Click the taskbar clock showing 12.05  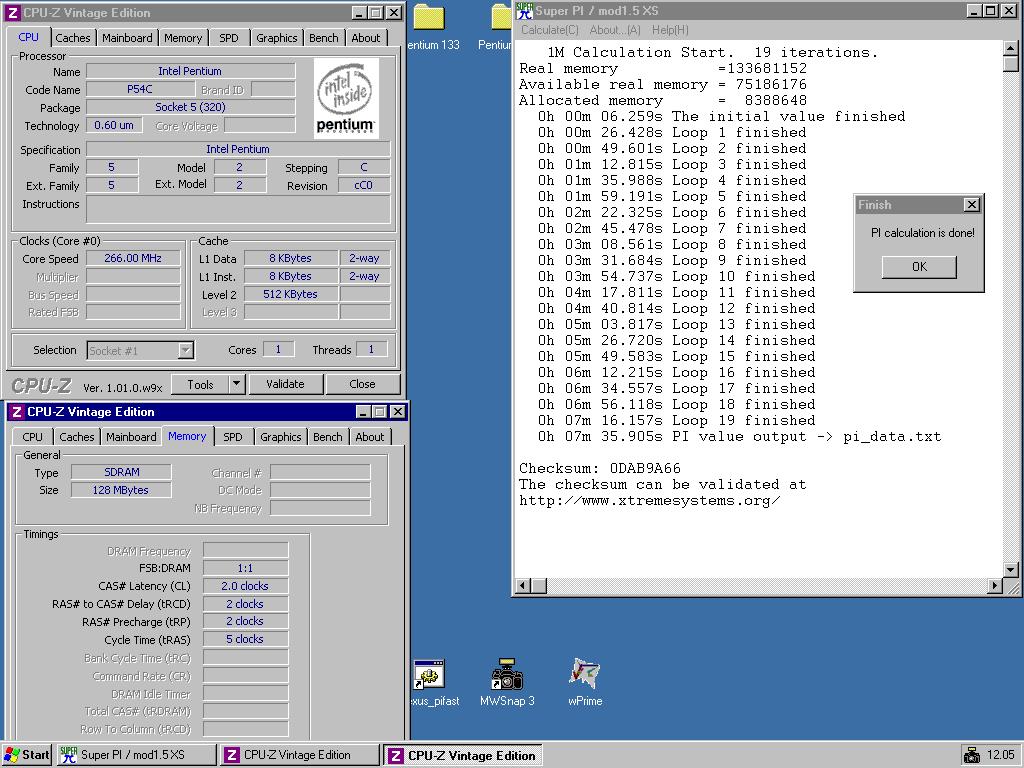click(1000, 755)
